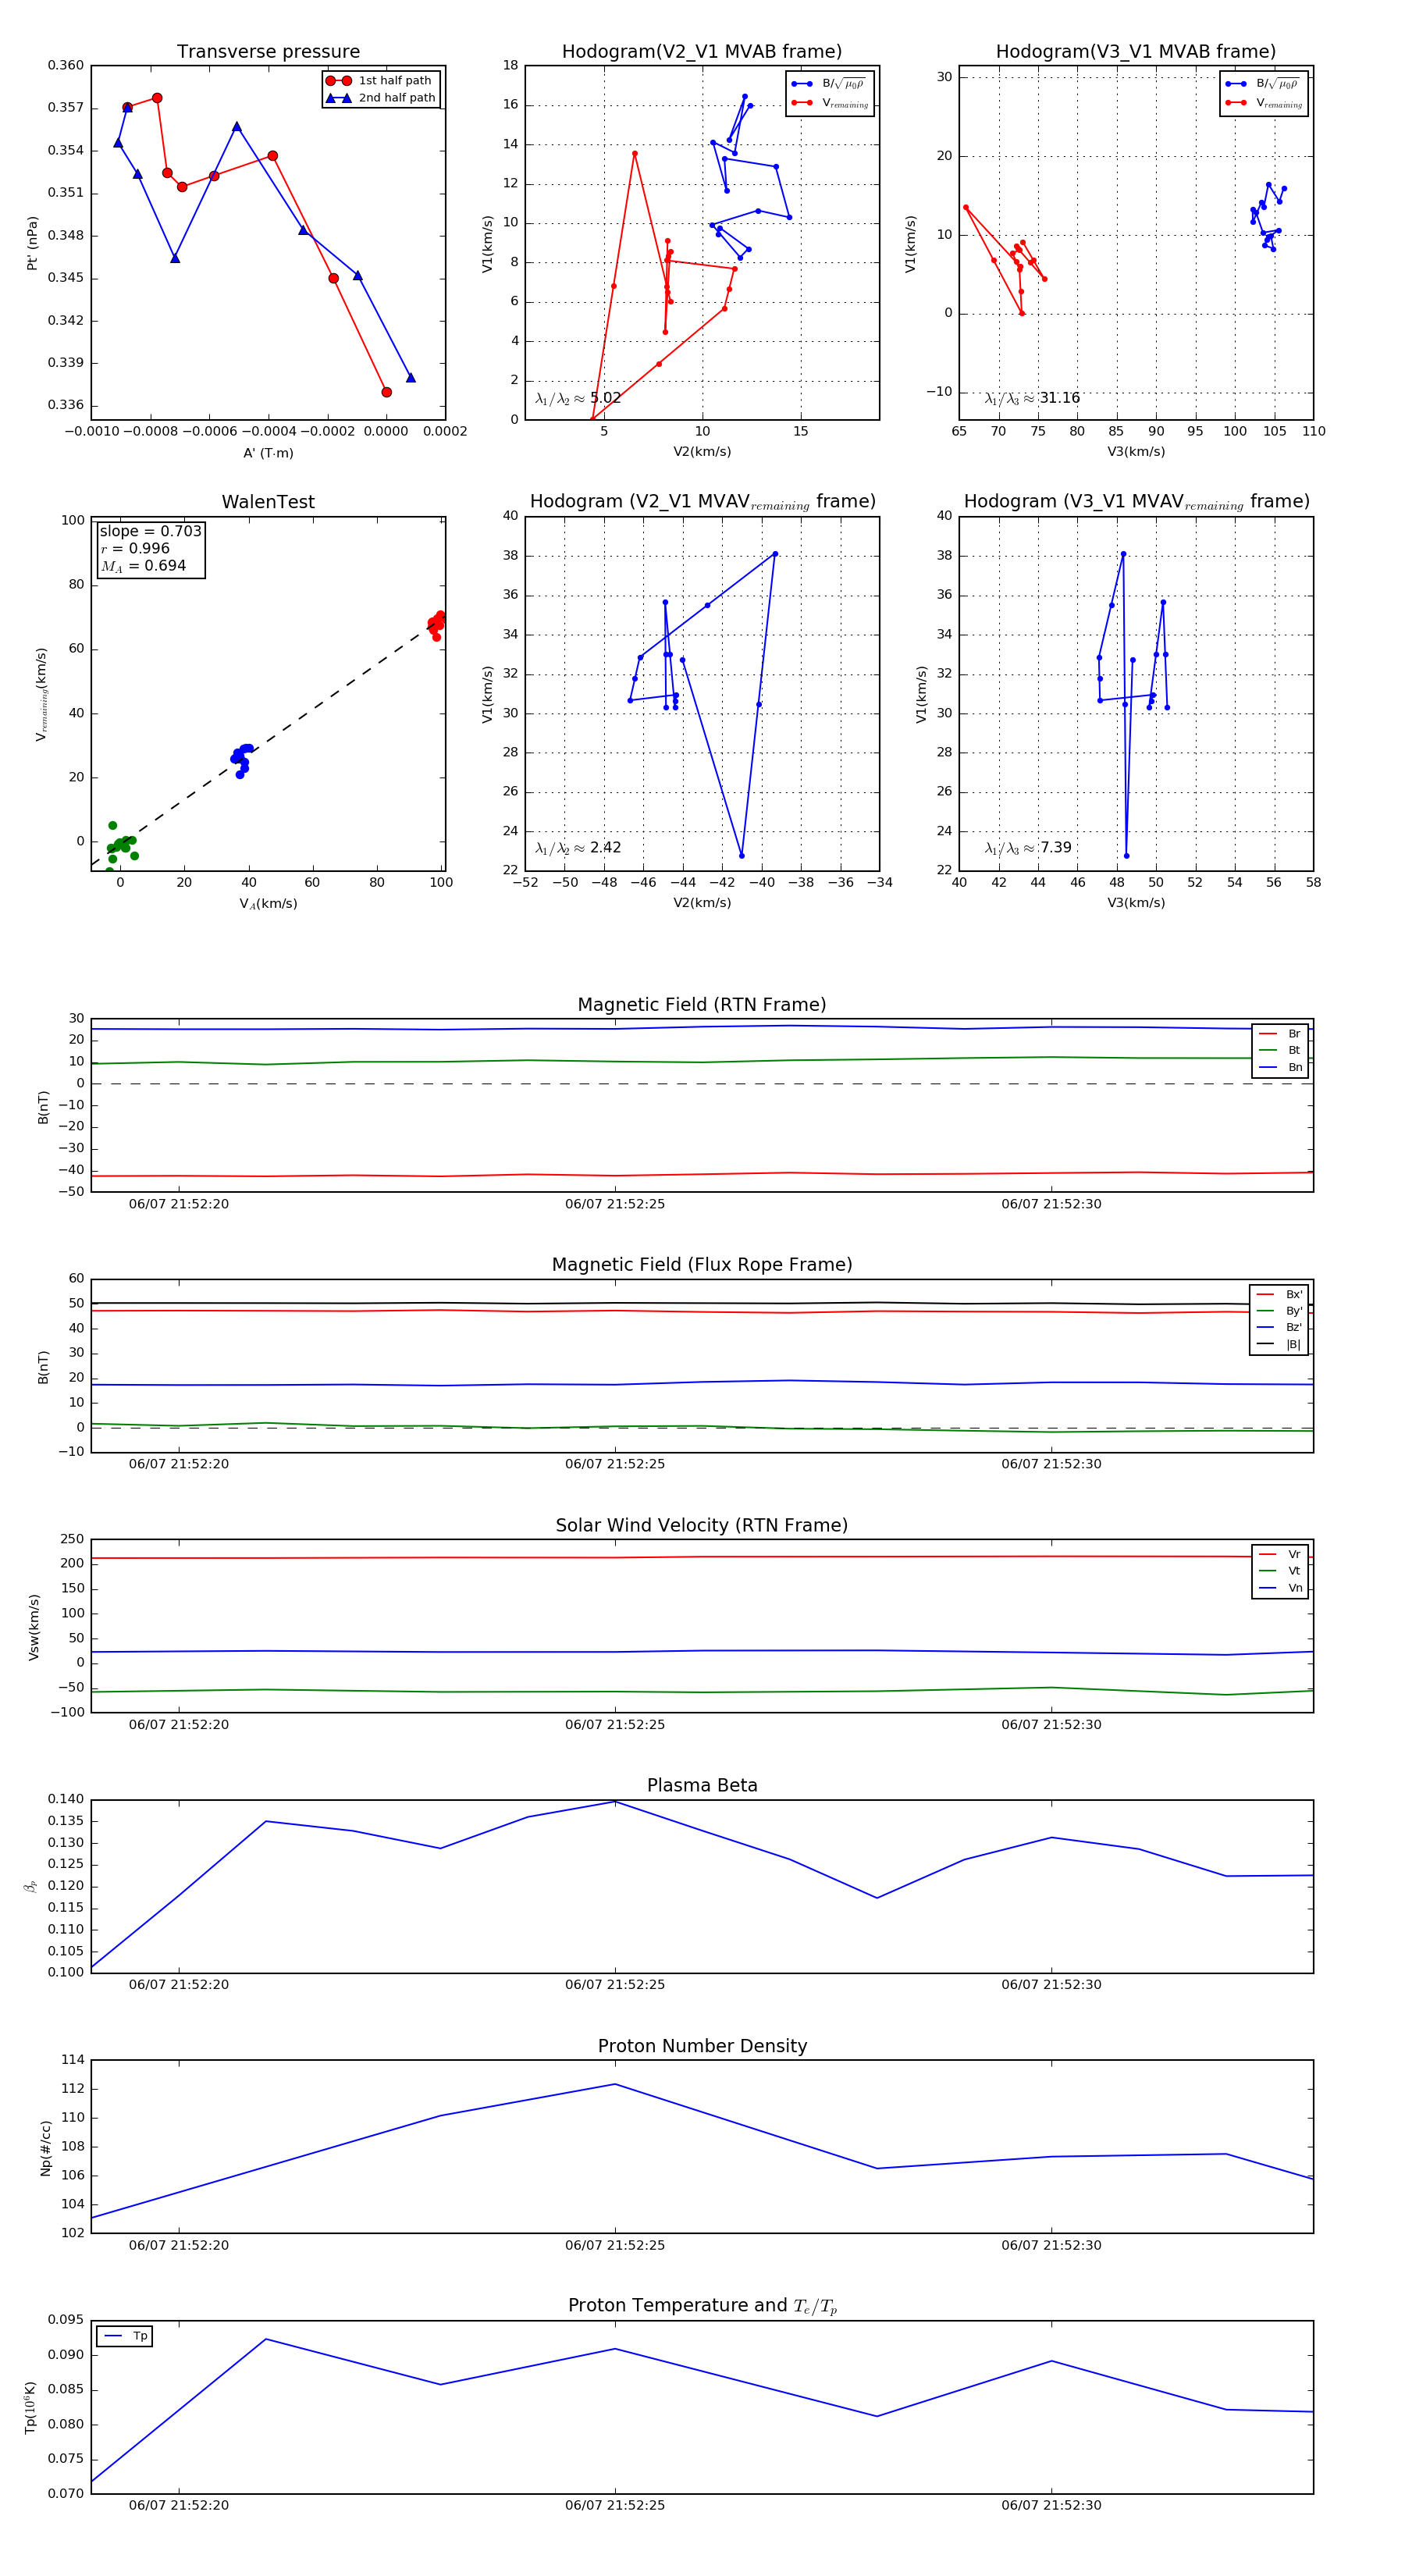Click the 'VA(km/s)' x-axis label
1405x2576 pixels.
(x=268, y=904)
